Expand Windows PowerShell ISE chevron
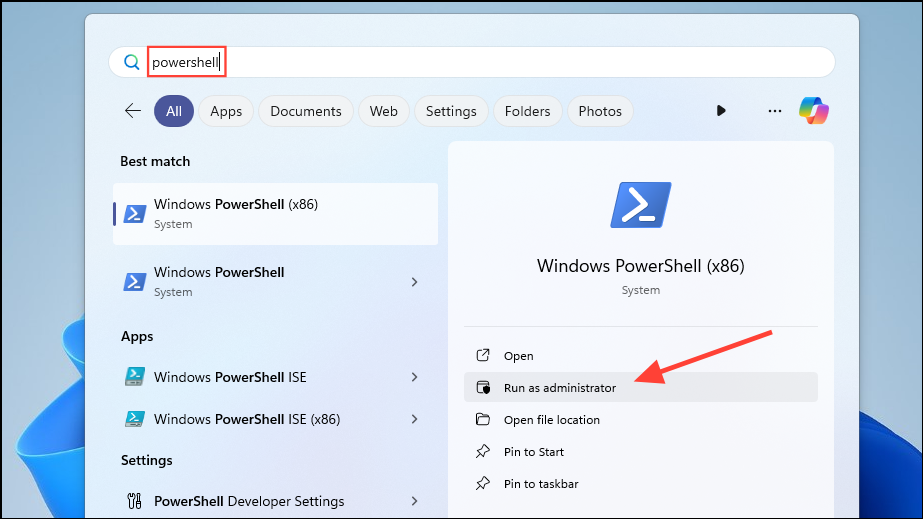The width and height of the screenshot is (923, 519). (x=414, y=377)
